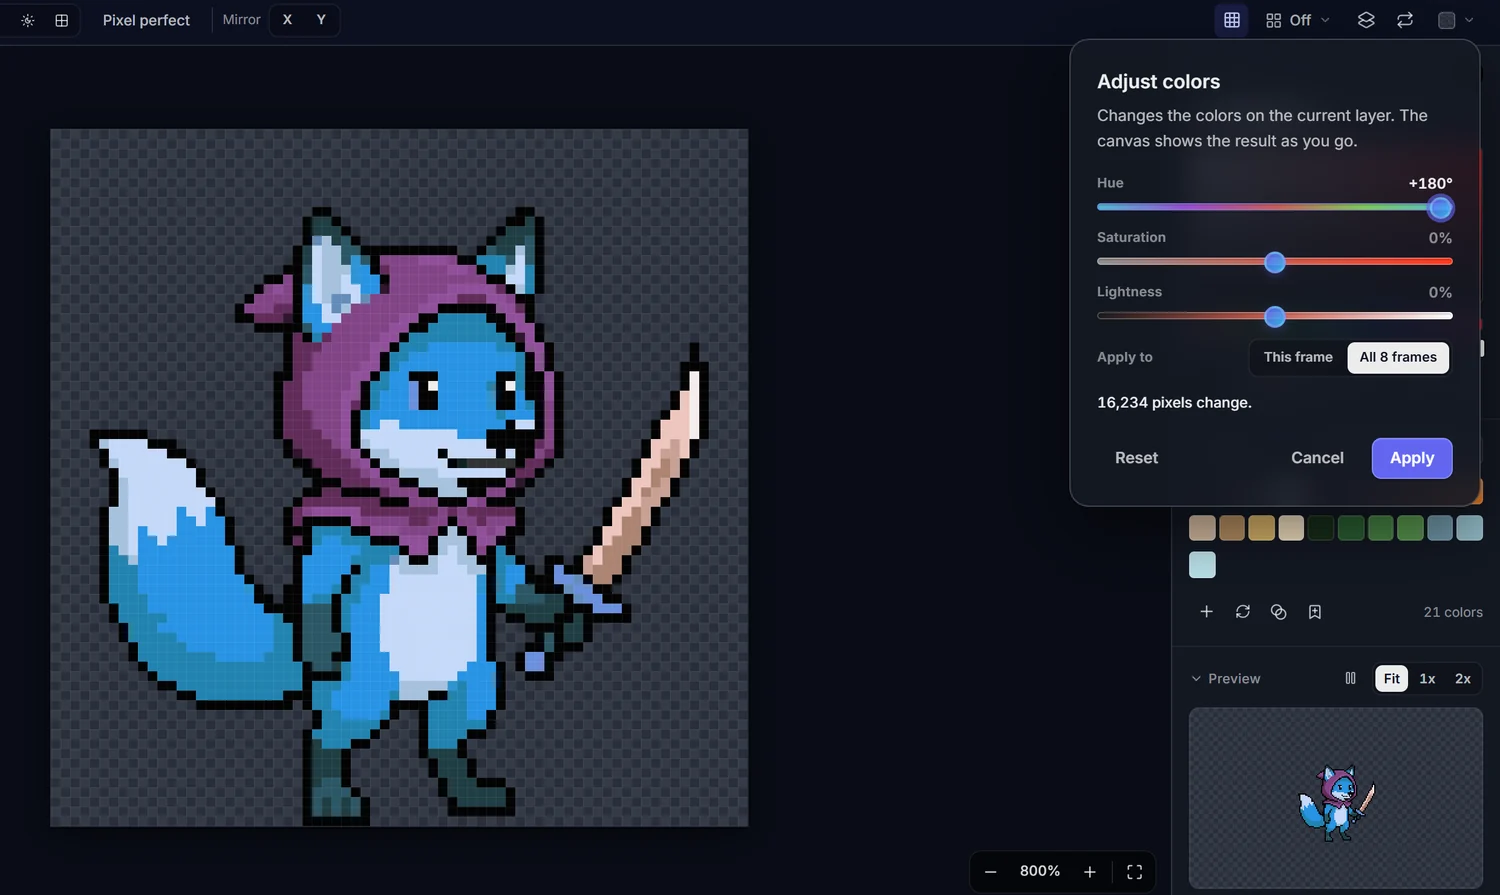The image size is (1500, 895).
Task: Click the 21 colors count label
Action: point(1453,612)
